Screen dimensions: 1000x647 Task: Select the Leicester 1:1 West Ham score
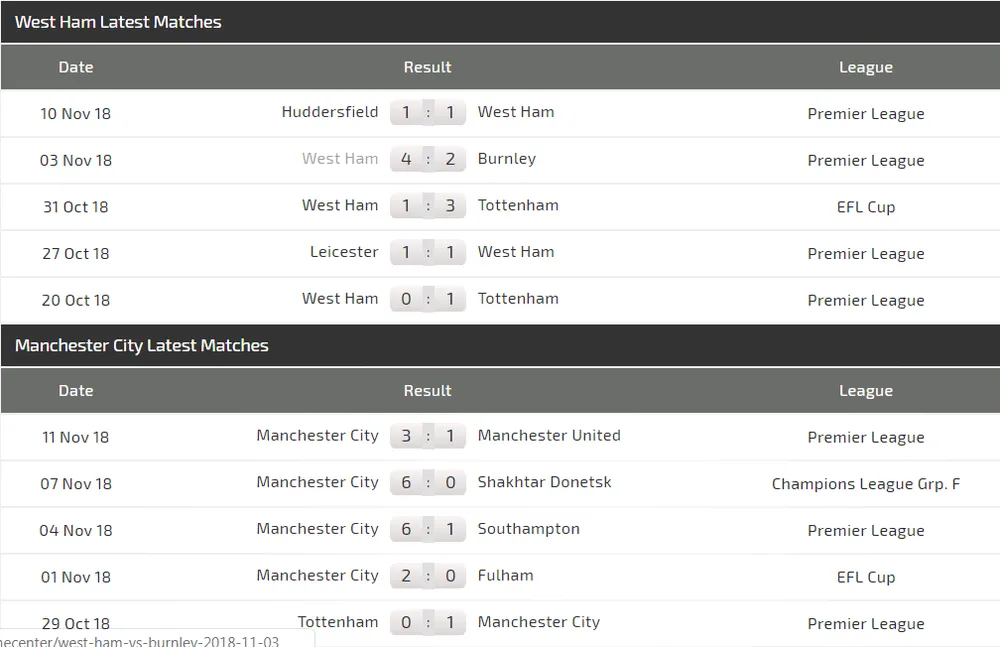pyautogui.click(x=428, y=252)
